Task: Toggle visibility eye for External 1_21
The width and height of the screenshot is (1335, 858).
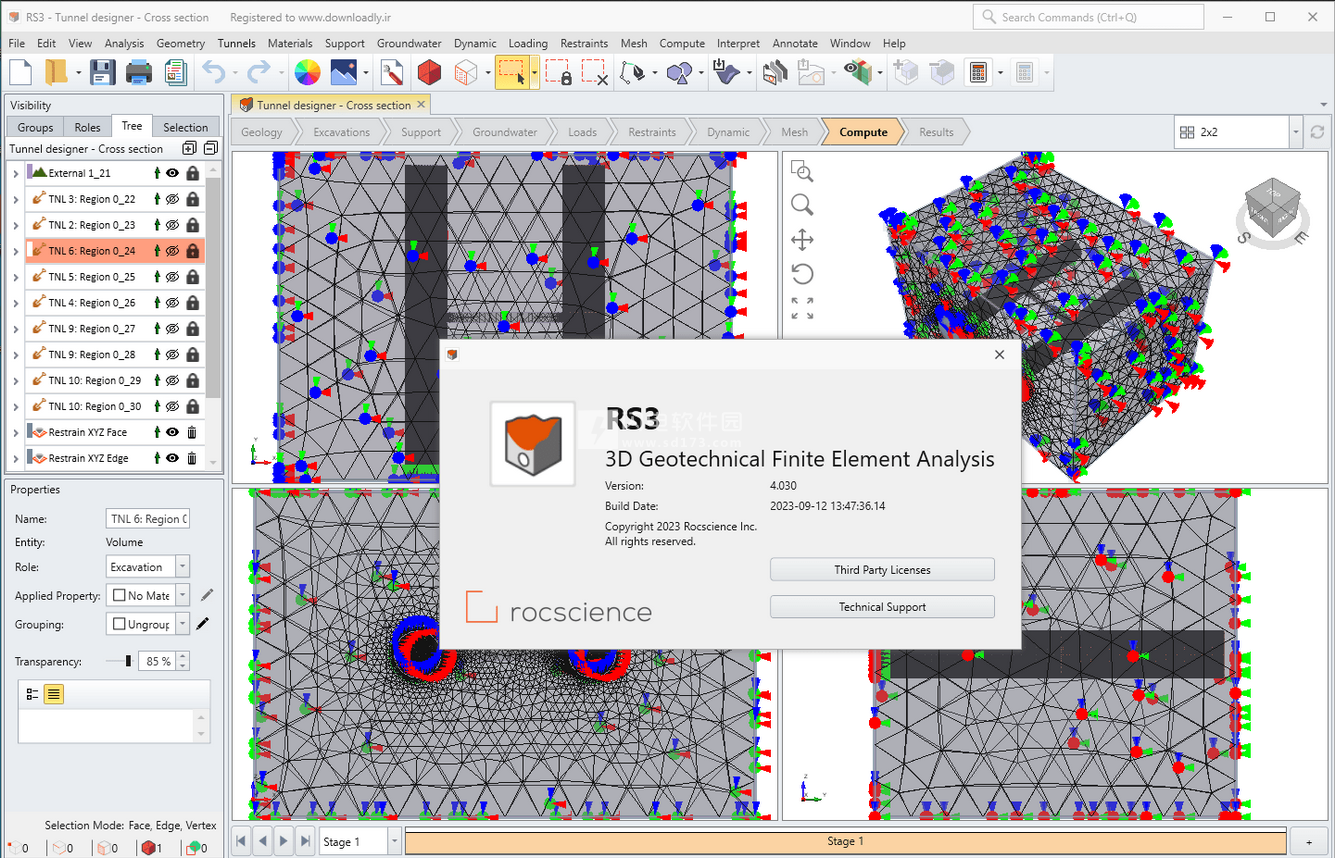Action: tap(172, 173)
